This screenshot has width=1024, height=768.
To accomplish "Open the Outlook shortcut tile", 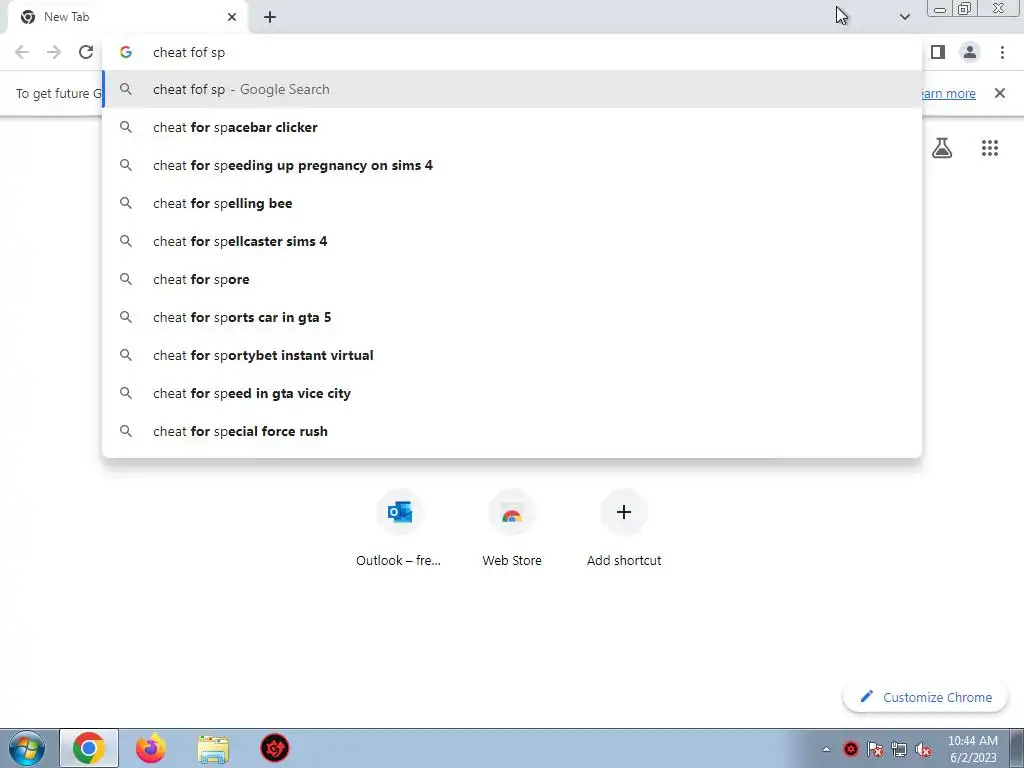I will [399, 528].
